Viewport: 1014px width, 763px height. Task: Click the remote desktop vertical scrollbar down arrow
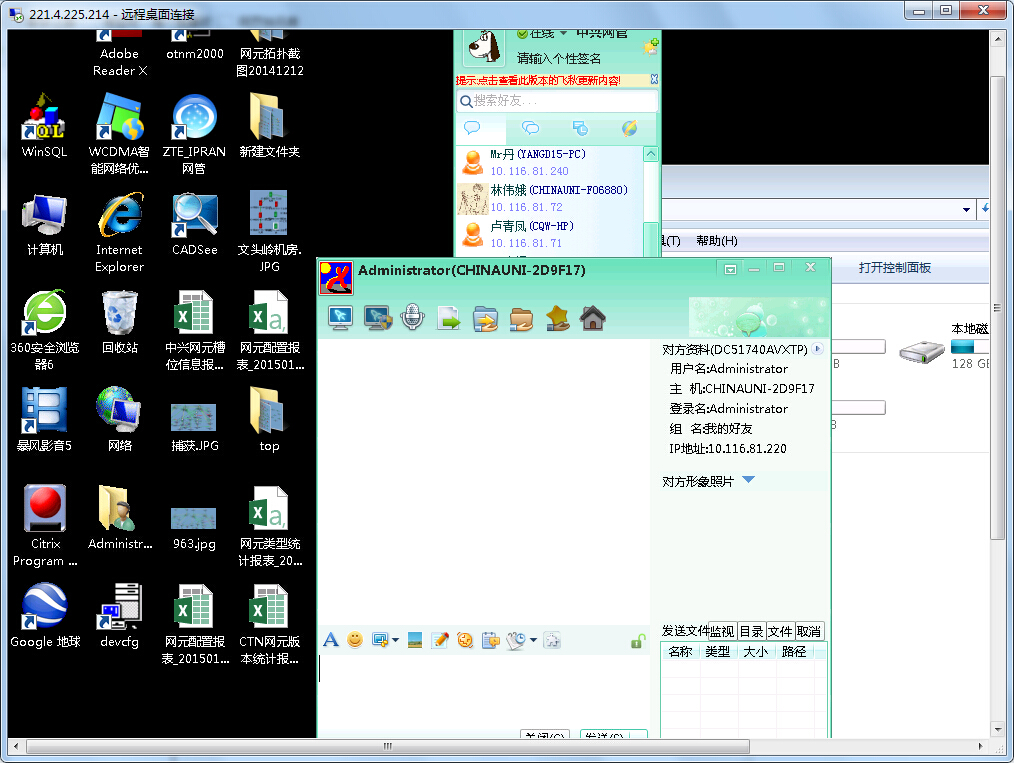pyautogui.click(x=997, y=729)
